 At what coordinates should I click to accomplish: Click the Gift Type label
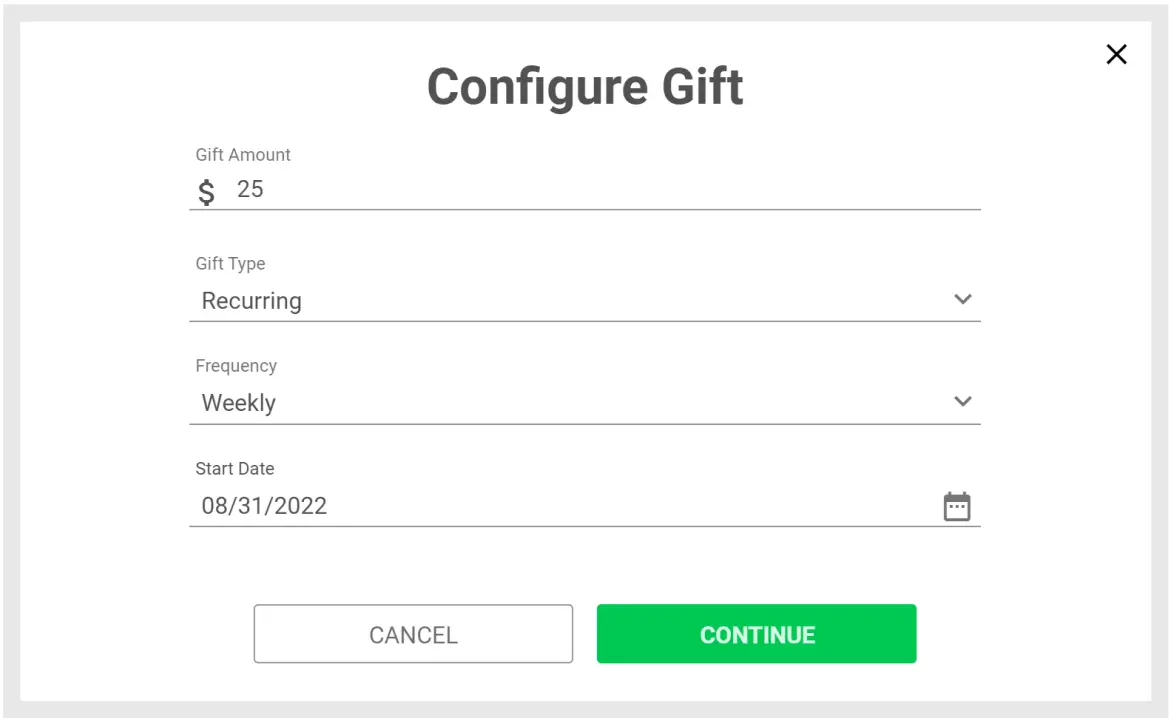(x=230, y=264)
